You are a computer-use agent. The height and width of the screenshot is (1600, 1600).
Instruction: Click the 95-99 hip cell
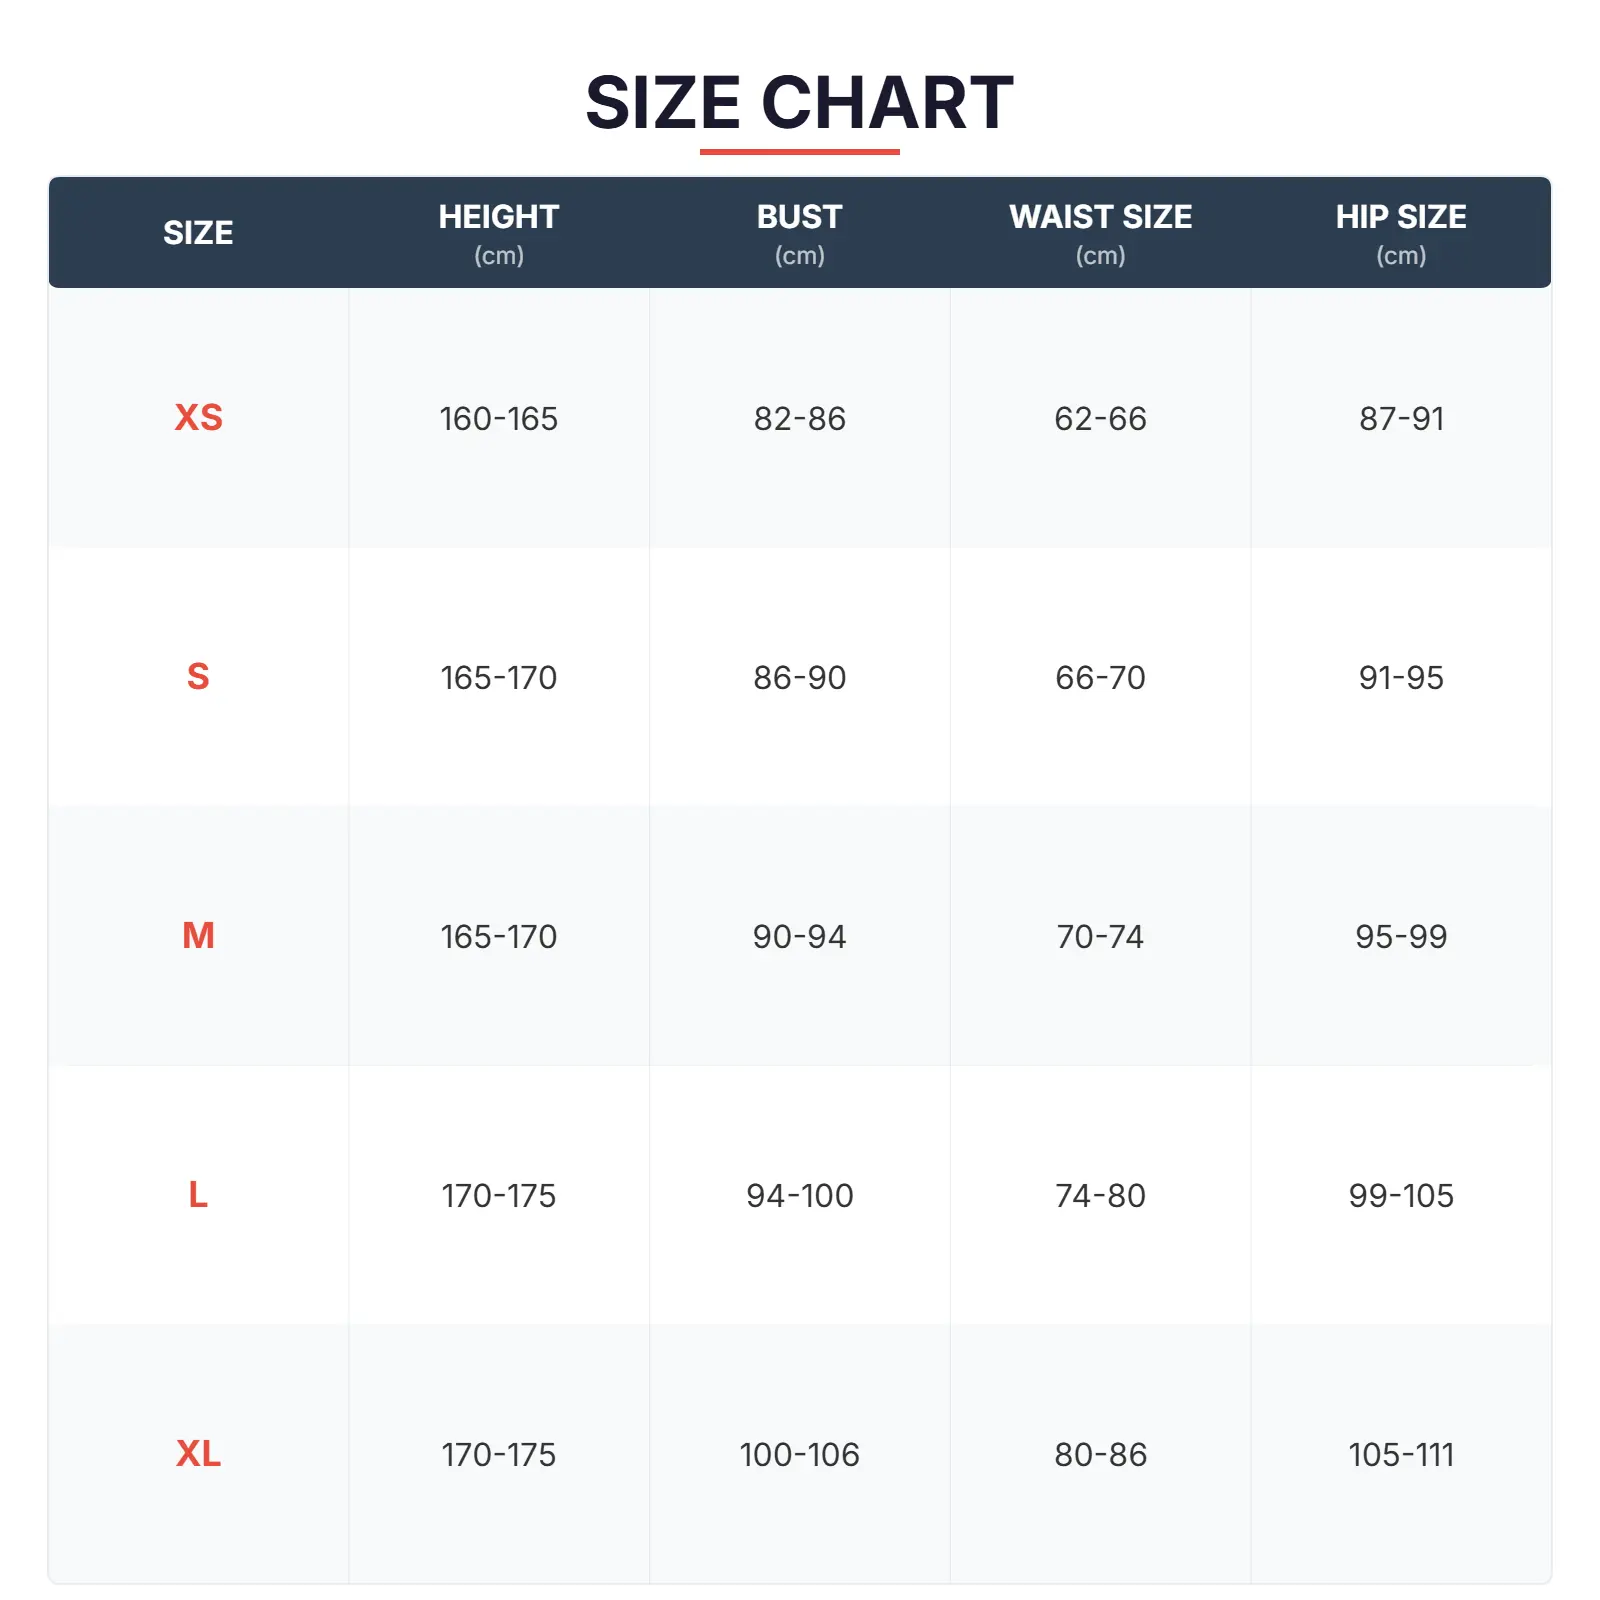point(1400,937)
